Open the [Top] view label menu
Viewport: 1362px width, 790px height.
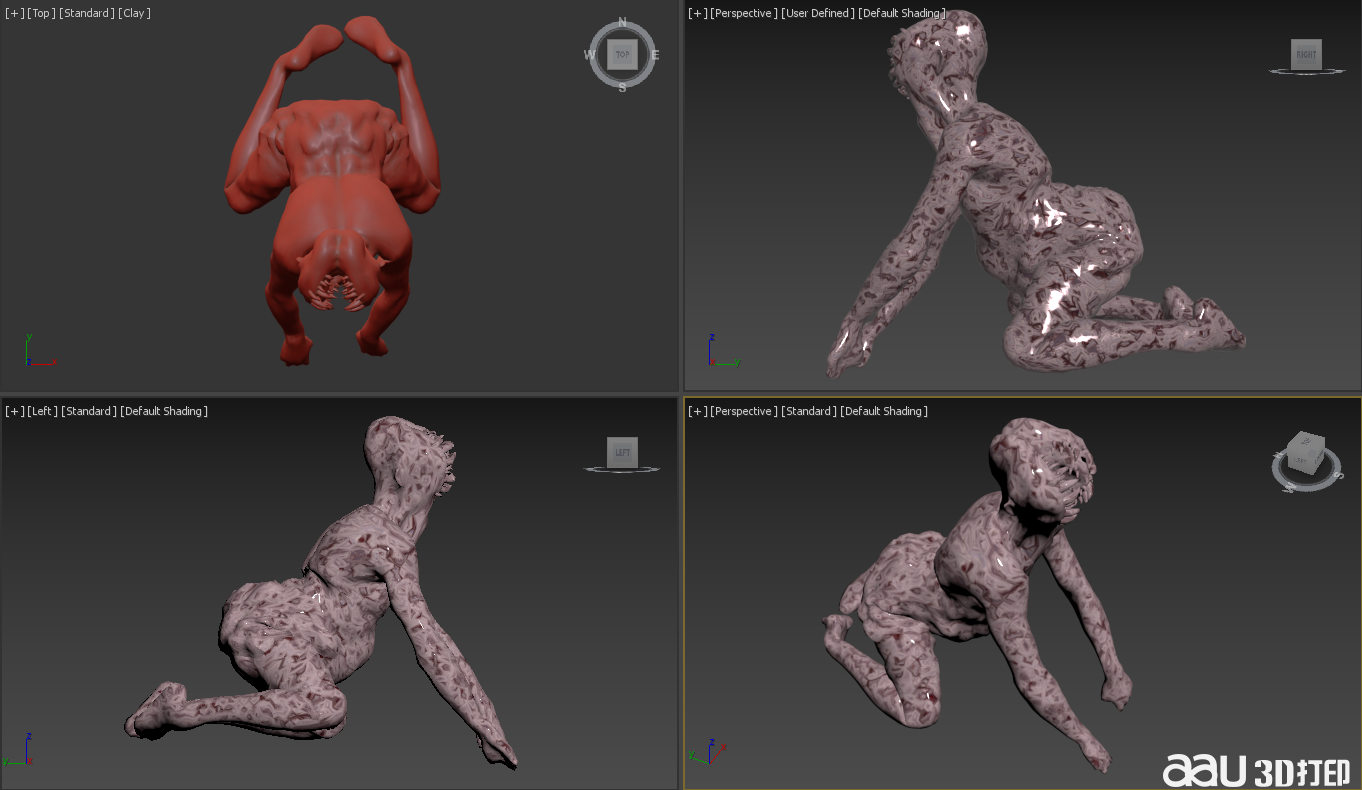click(x=41, y=13)
